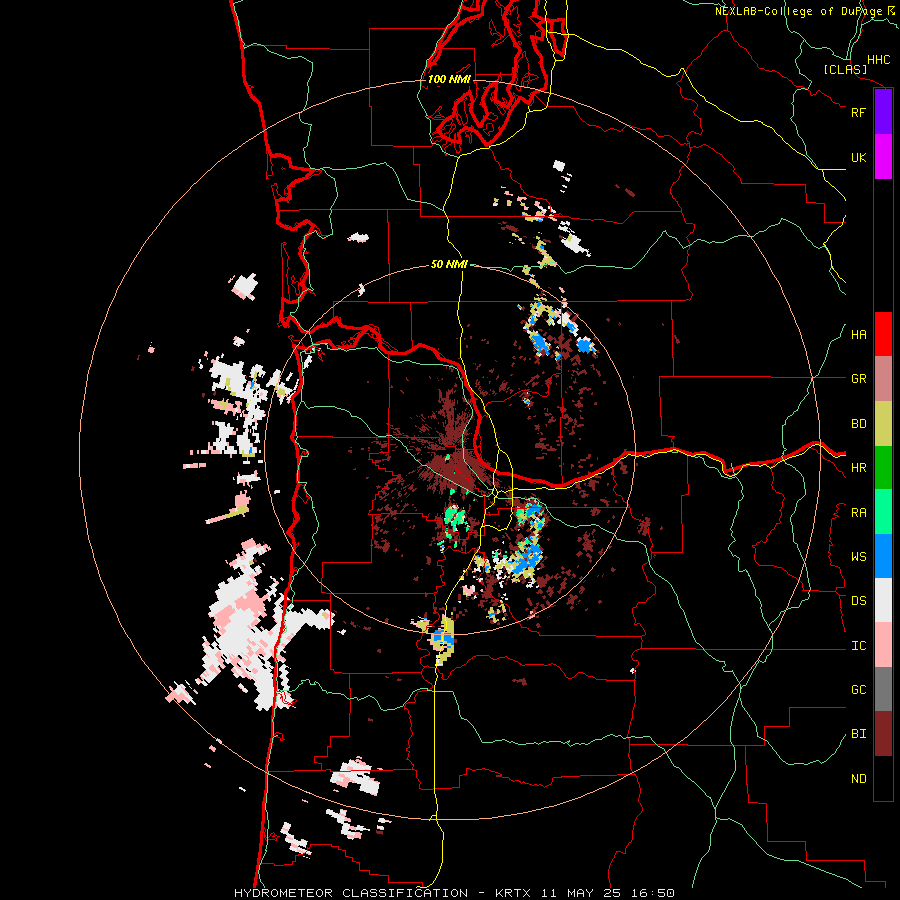Click the UK magenta legend swatch
Image resolution: width=900 pixels, height=900 pixels.
(x=883, y=157)
